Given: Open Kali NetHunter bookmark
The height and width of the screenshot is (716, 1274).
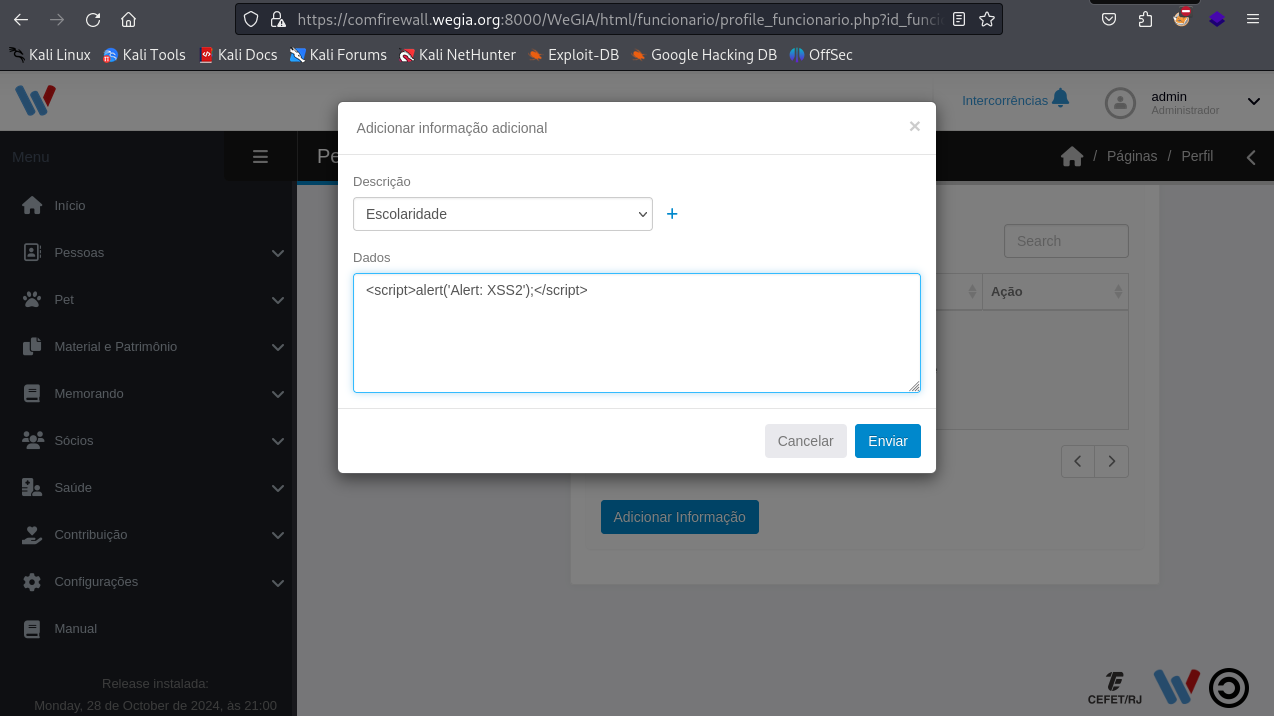Looking at the screenshot, I should coord(457,55).
